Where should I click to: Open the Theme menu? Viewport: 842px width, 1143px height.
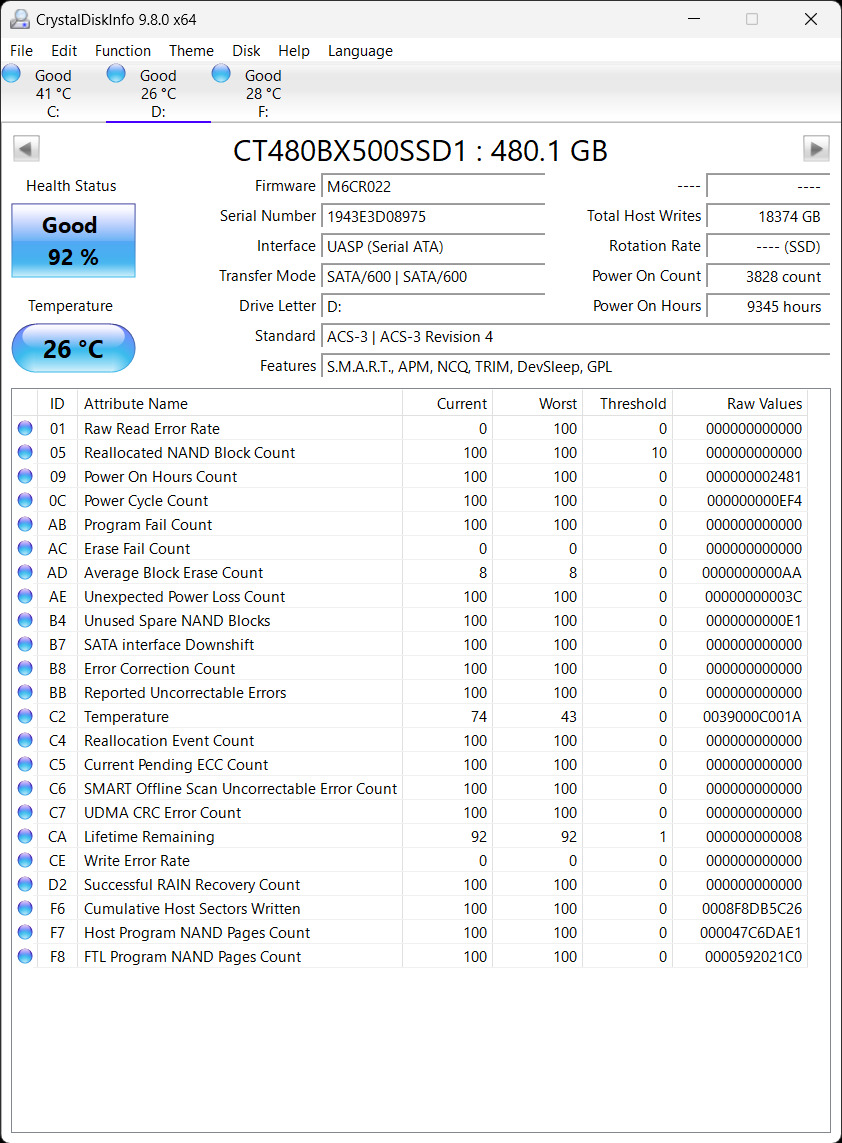[x=191, y=51]
